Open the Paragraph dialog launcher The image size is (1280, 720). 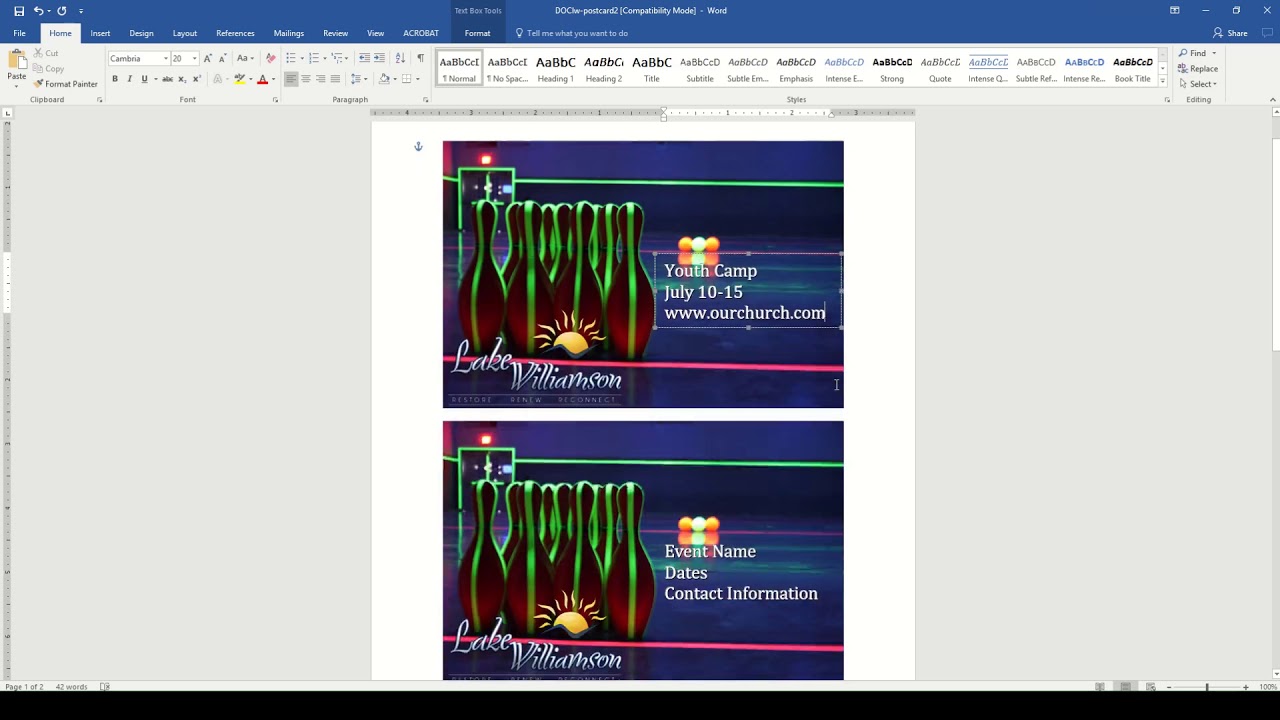coord(426,100)
